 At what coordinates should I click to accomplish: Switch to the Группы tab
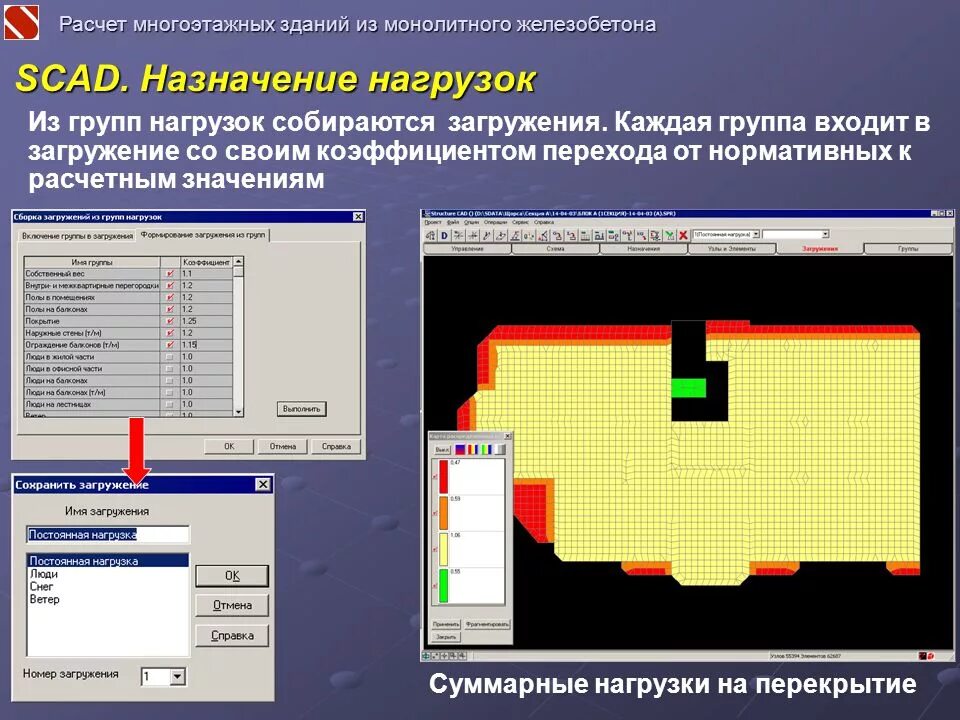pyautogui.click(x=908, y=249)
